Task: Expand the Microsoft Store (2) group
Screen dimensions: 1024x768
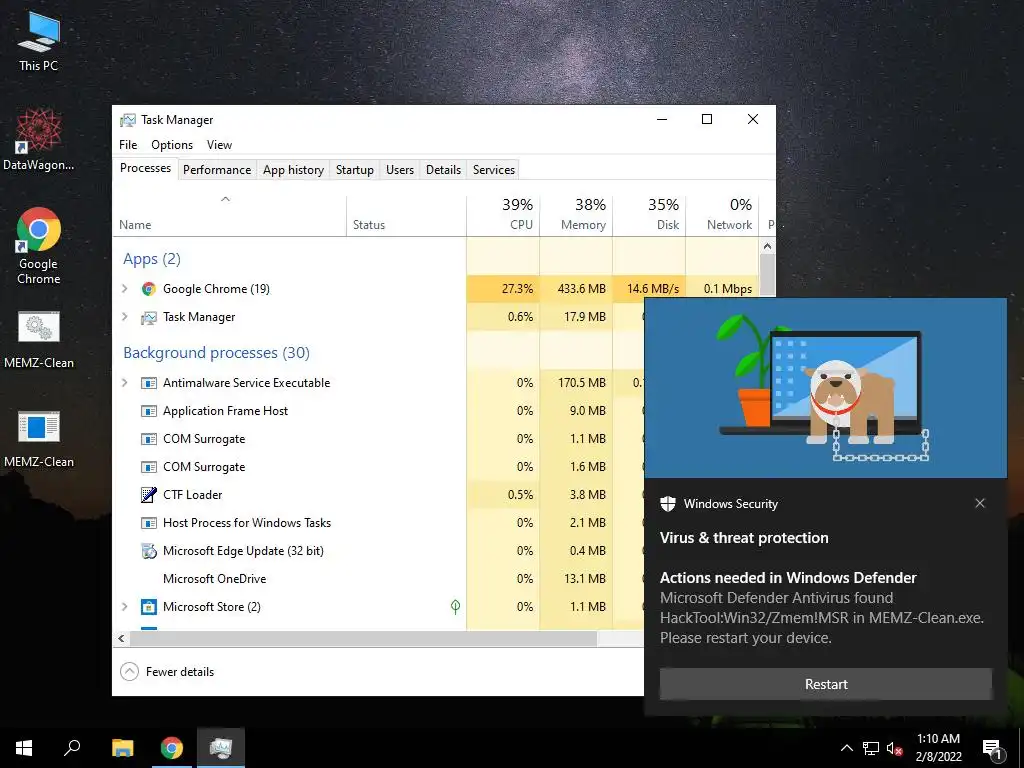Action: (125, 607)
